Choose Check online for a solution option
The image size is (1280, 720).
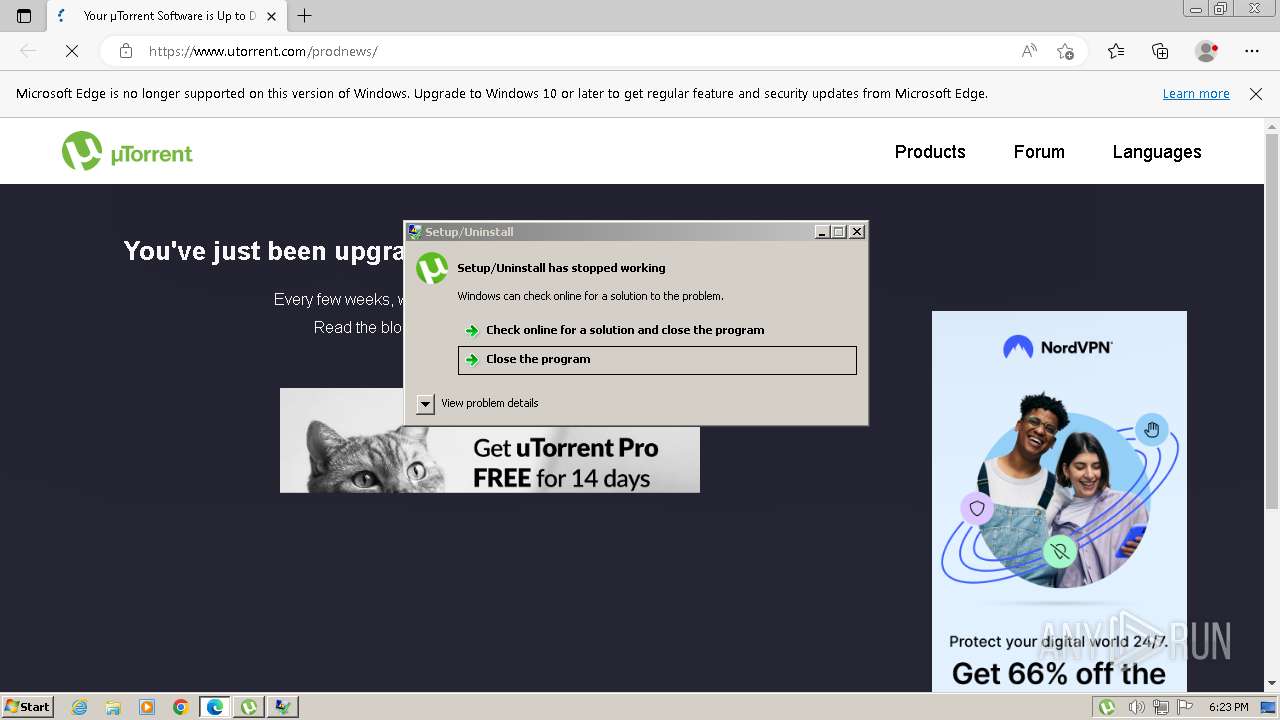click(x=657, y=330)
